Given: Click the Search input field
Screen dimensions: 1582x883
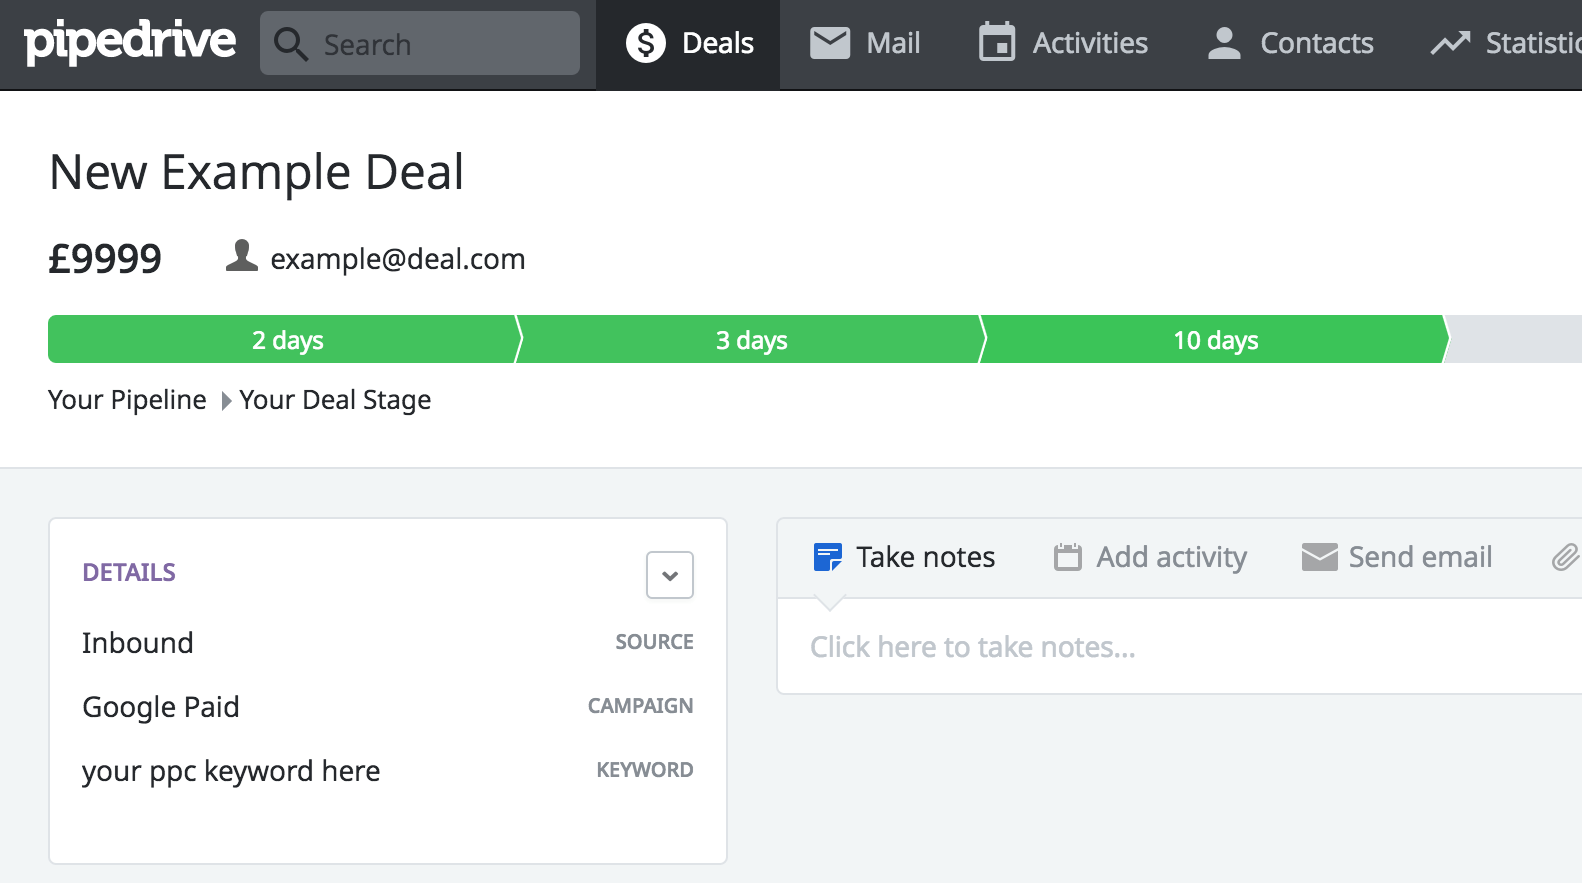Looking at the screenshot, I should tap(440, 44).
